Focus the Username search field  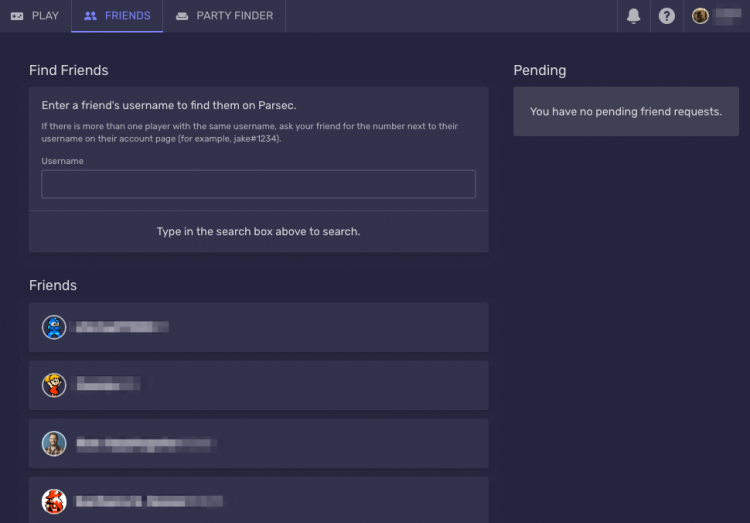point(258,184)
